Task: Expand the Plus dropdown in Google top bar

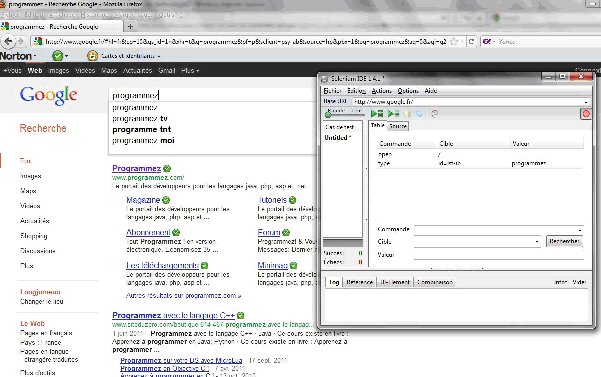Action: 190,70
